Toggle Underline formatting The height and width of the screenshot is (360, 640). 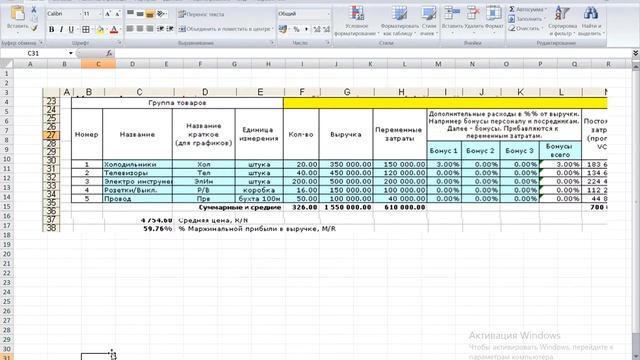(x=71, y=29)
